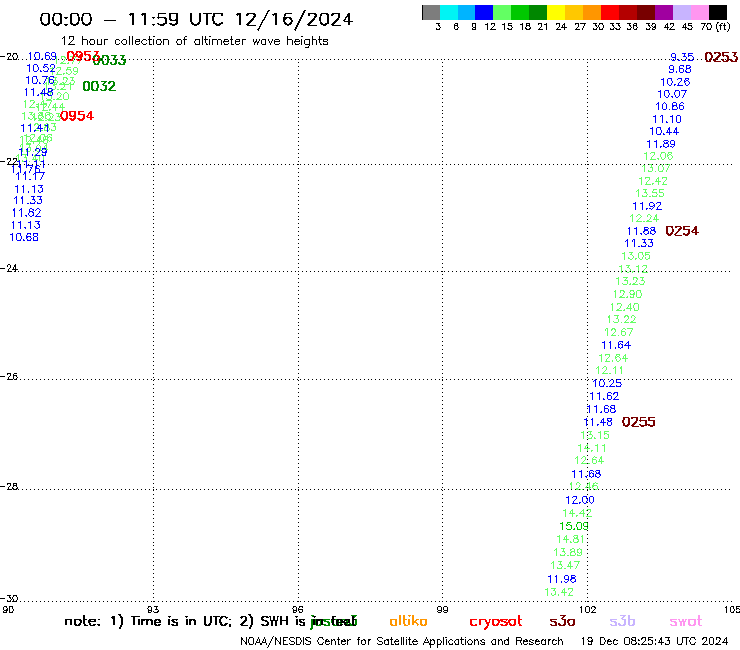This screenshot has width=740, height=650.
Task: Click the wave height value 13.42
Action: pyautogui.click(x=559, y=592)
